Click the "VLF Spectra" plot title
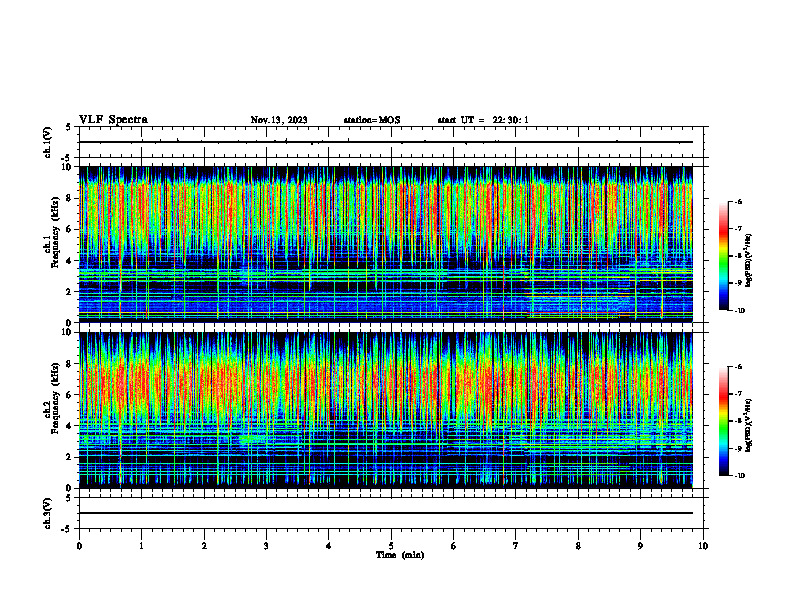This screenshot has height=612, width=792. [x=113, y=120]
